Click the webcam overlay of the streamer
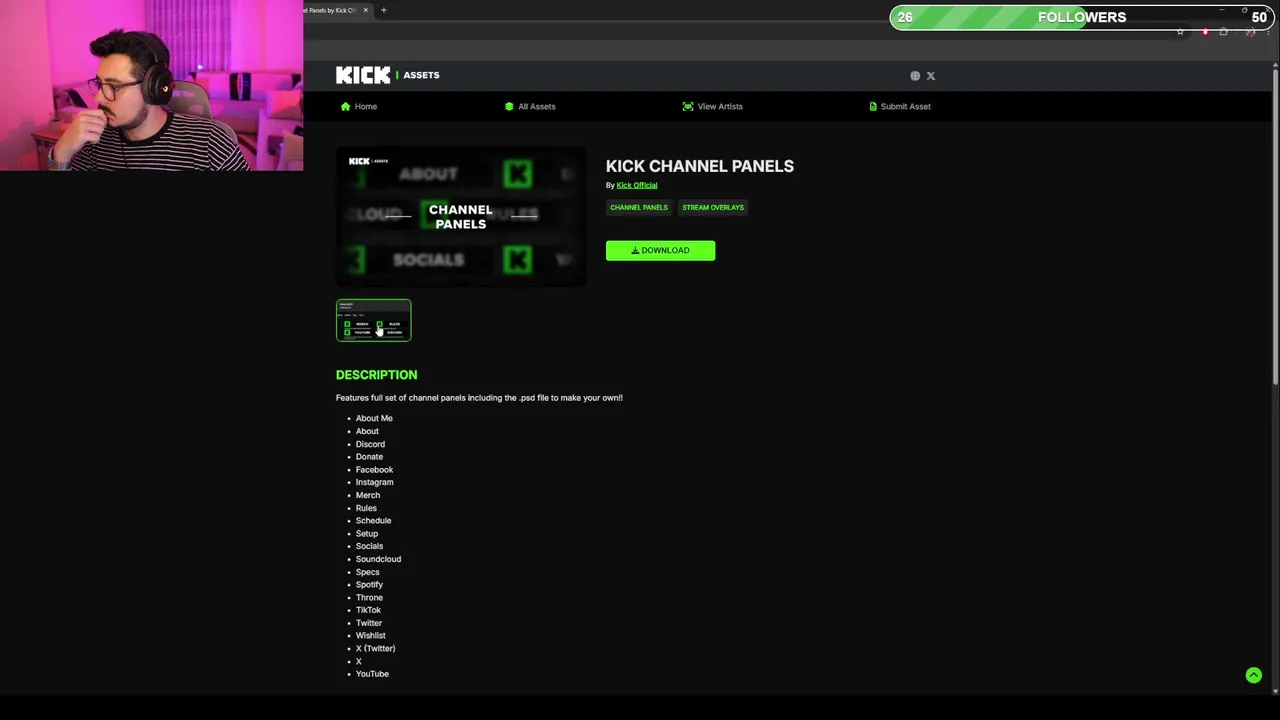The height and width of the screenshot is (720, 1280). pos(151,85)
